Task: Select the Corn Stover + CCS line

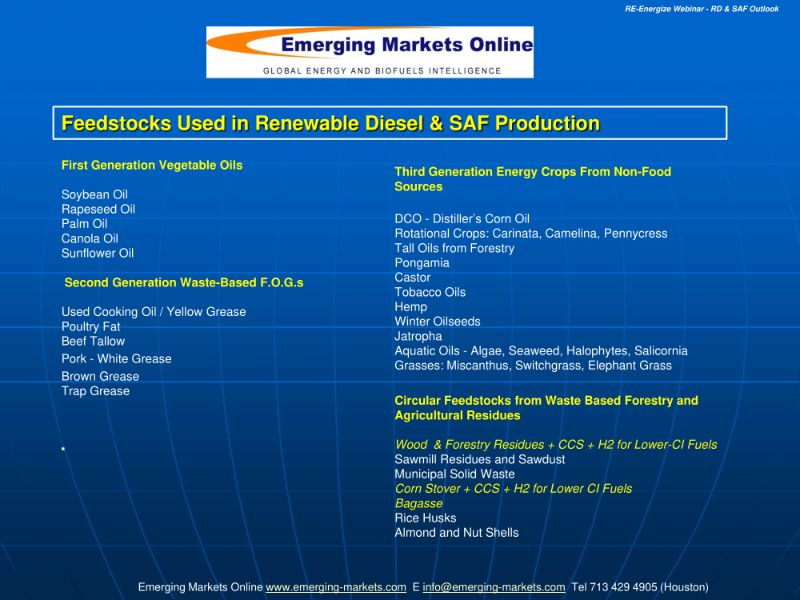Action: (x=513, y=489)
